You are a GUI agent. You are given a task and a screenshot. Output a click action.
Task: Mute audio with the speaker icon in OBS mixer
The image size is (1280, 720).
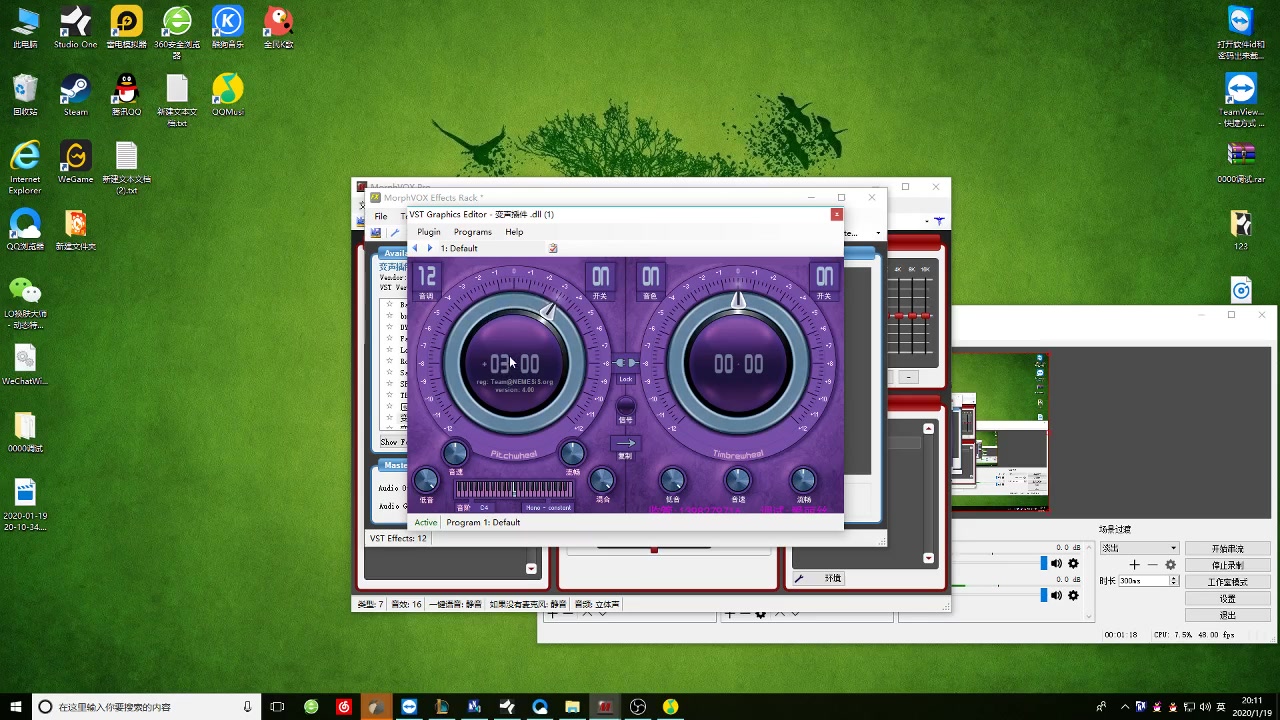coord(1056,563)
